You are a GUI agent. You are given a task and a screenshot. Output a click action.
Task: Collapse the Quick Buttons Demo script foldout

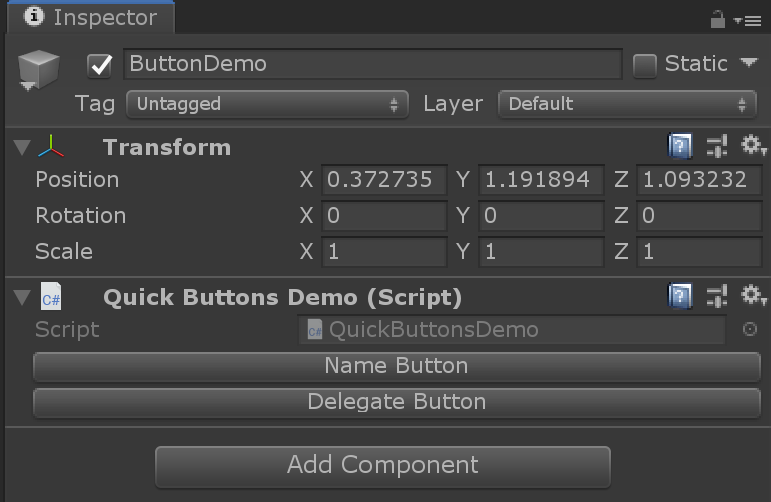(x=22, y=297)
